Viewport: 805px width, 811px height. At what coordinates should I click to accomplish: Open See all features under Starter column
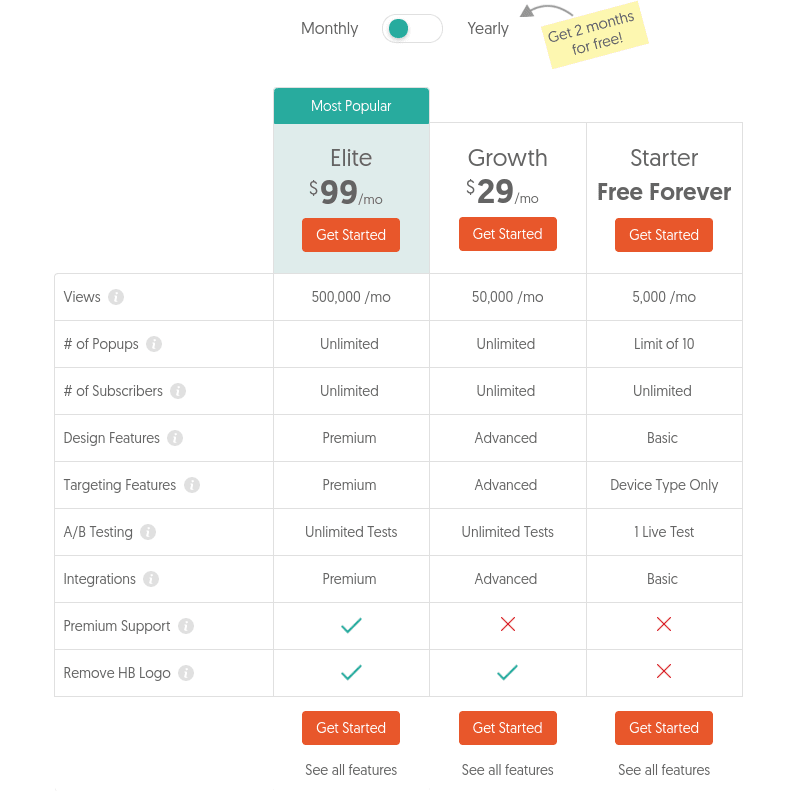click(664, 770)
